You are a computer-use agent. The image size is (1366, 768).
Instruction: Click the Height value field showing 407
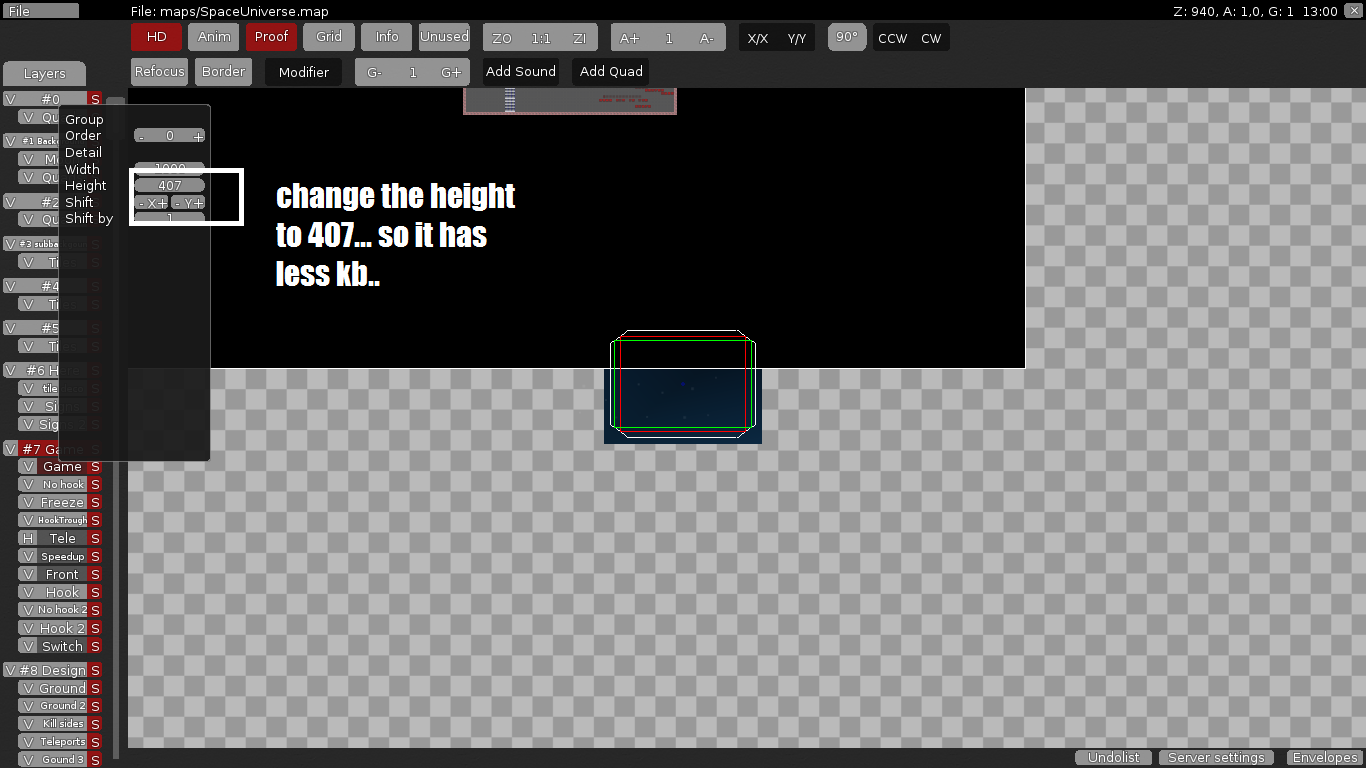point(170,185)
